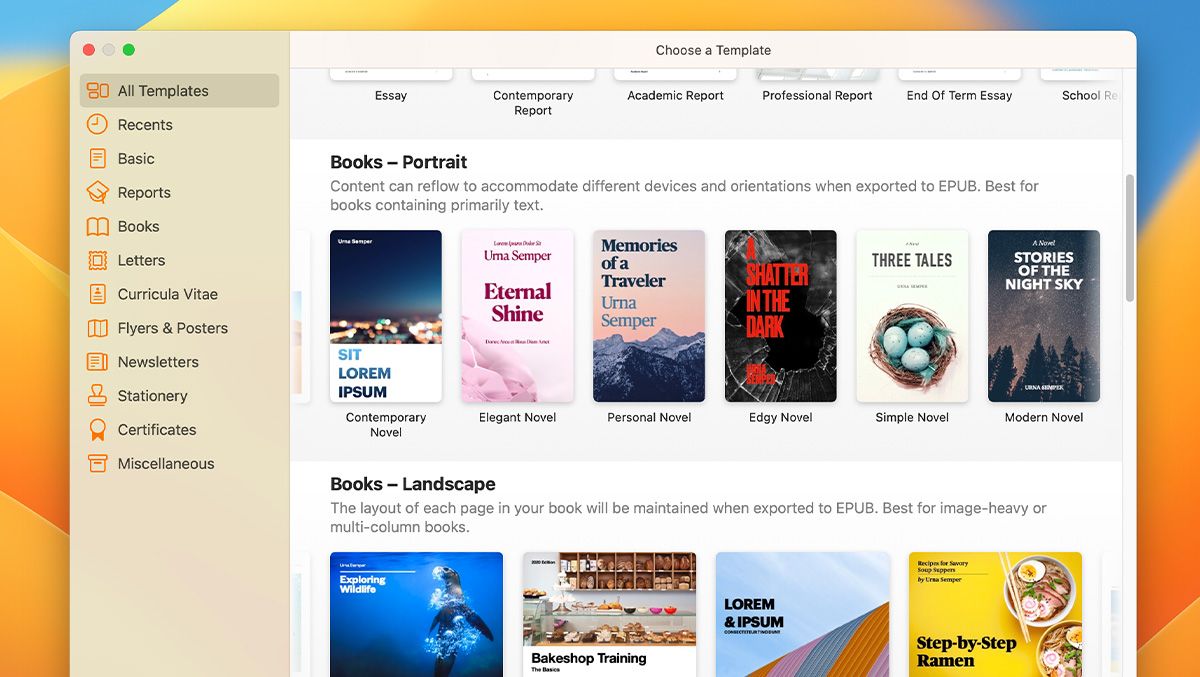
Task: Click the 'Books – Portrait' section heading
Action: click(399, 162)
